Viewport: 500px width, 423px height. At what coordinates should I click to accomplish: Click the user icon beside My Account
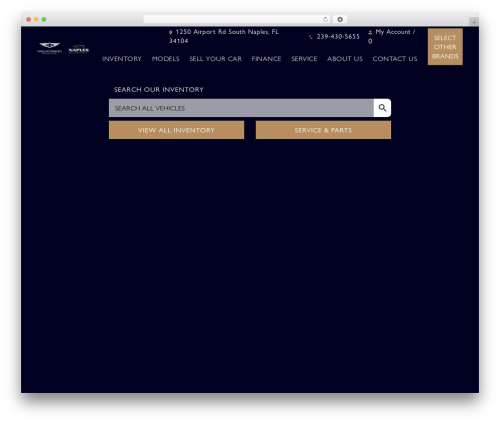coord(370,32)
